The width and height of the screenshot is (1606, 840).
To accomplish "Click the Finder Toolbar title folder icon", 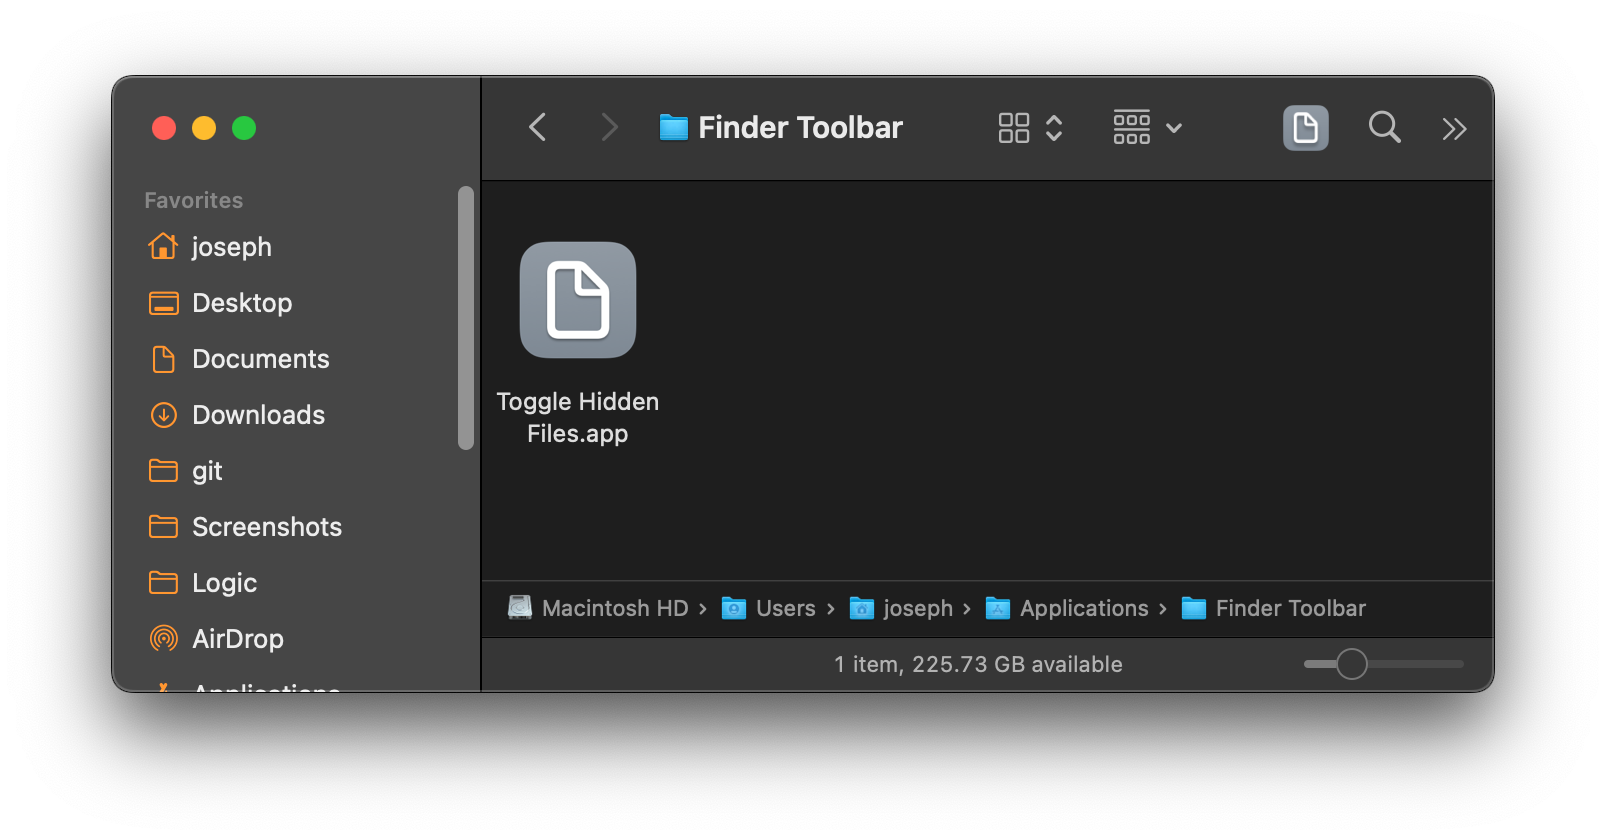I will [674, 127].
